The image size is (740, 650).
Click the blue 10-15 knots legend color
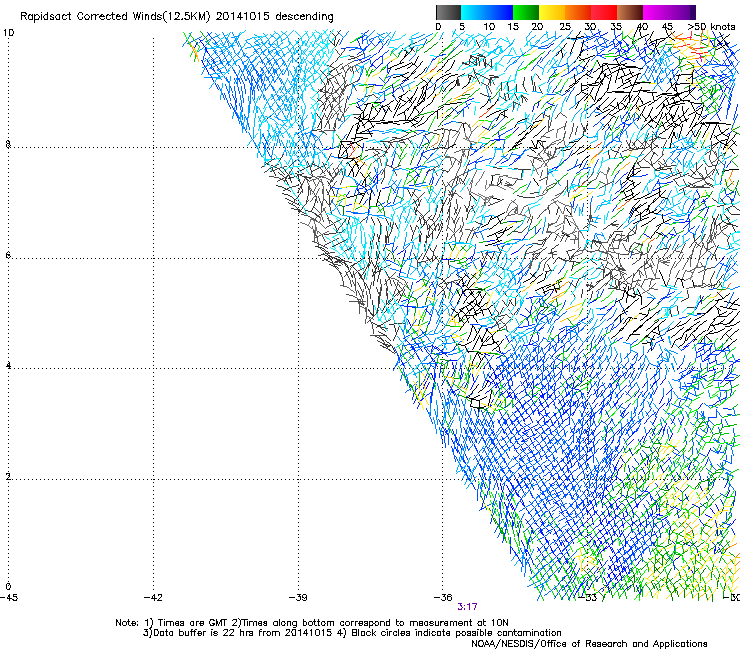[x=499, y=12]
